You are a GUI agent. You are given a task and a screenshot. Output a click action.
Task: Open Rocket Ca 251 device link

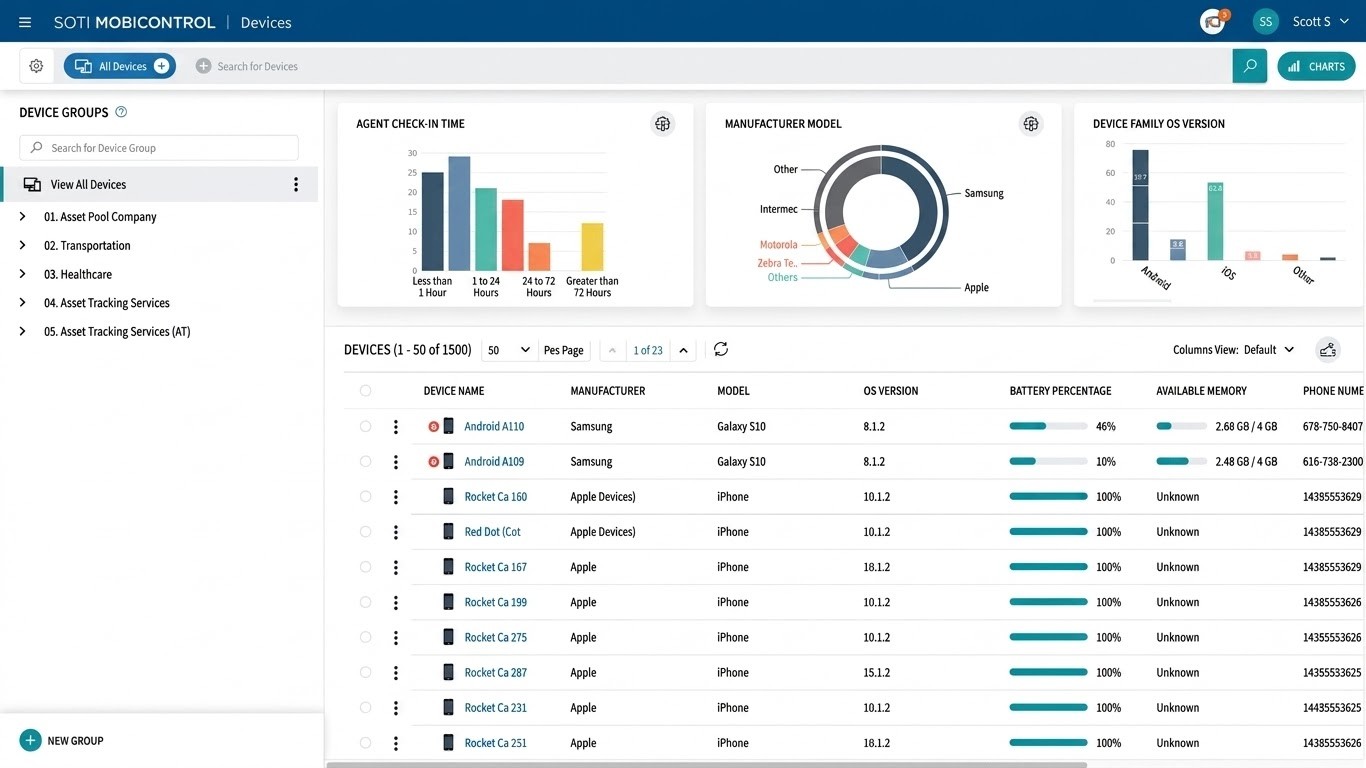click(x=496, y=743)
